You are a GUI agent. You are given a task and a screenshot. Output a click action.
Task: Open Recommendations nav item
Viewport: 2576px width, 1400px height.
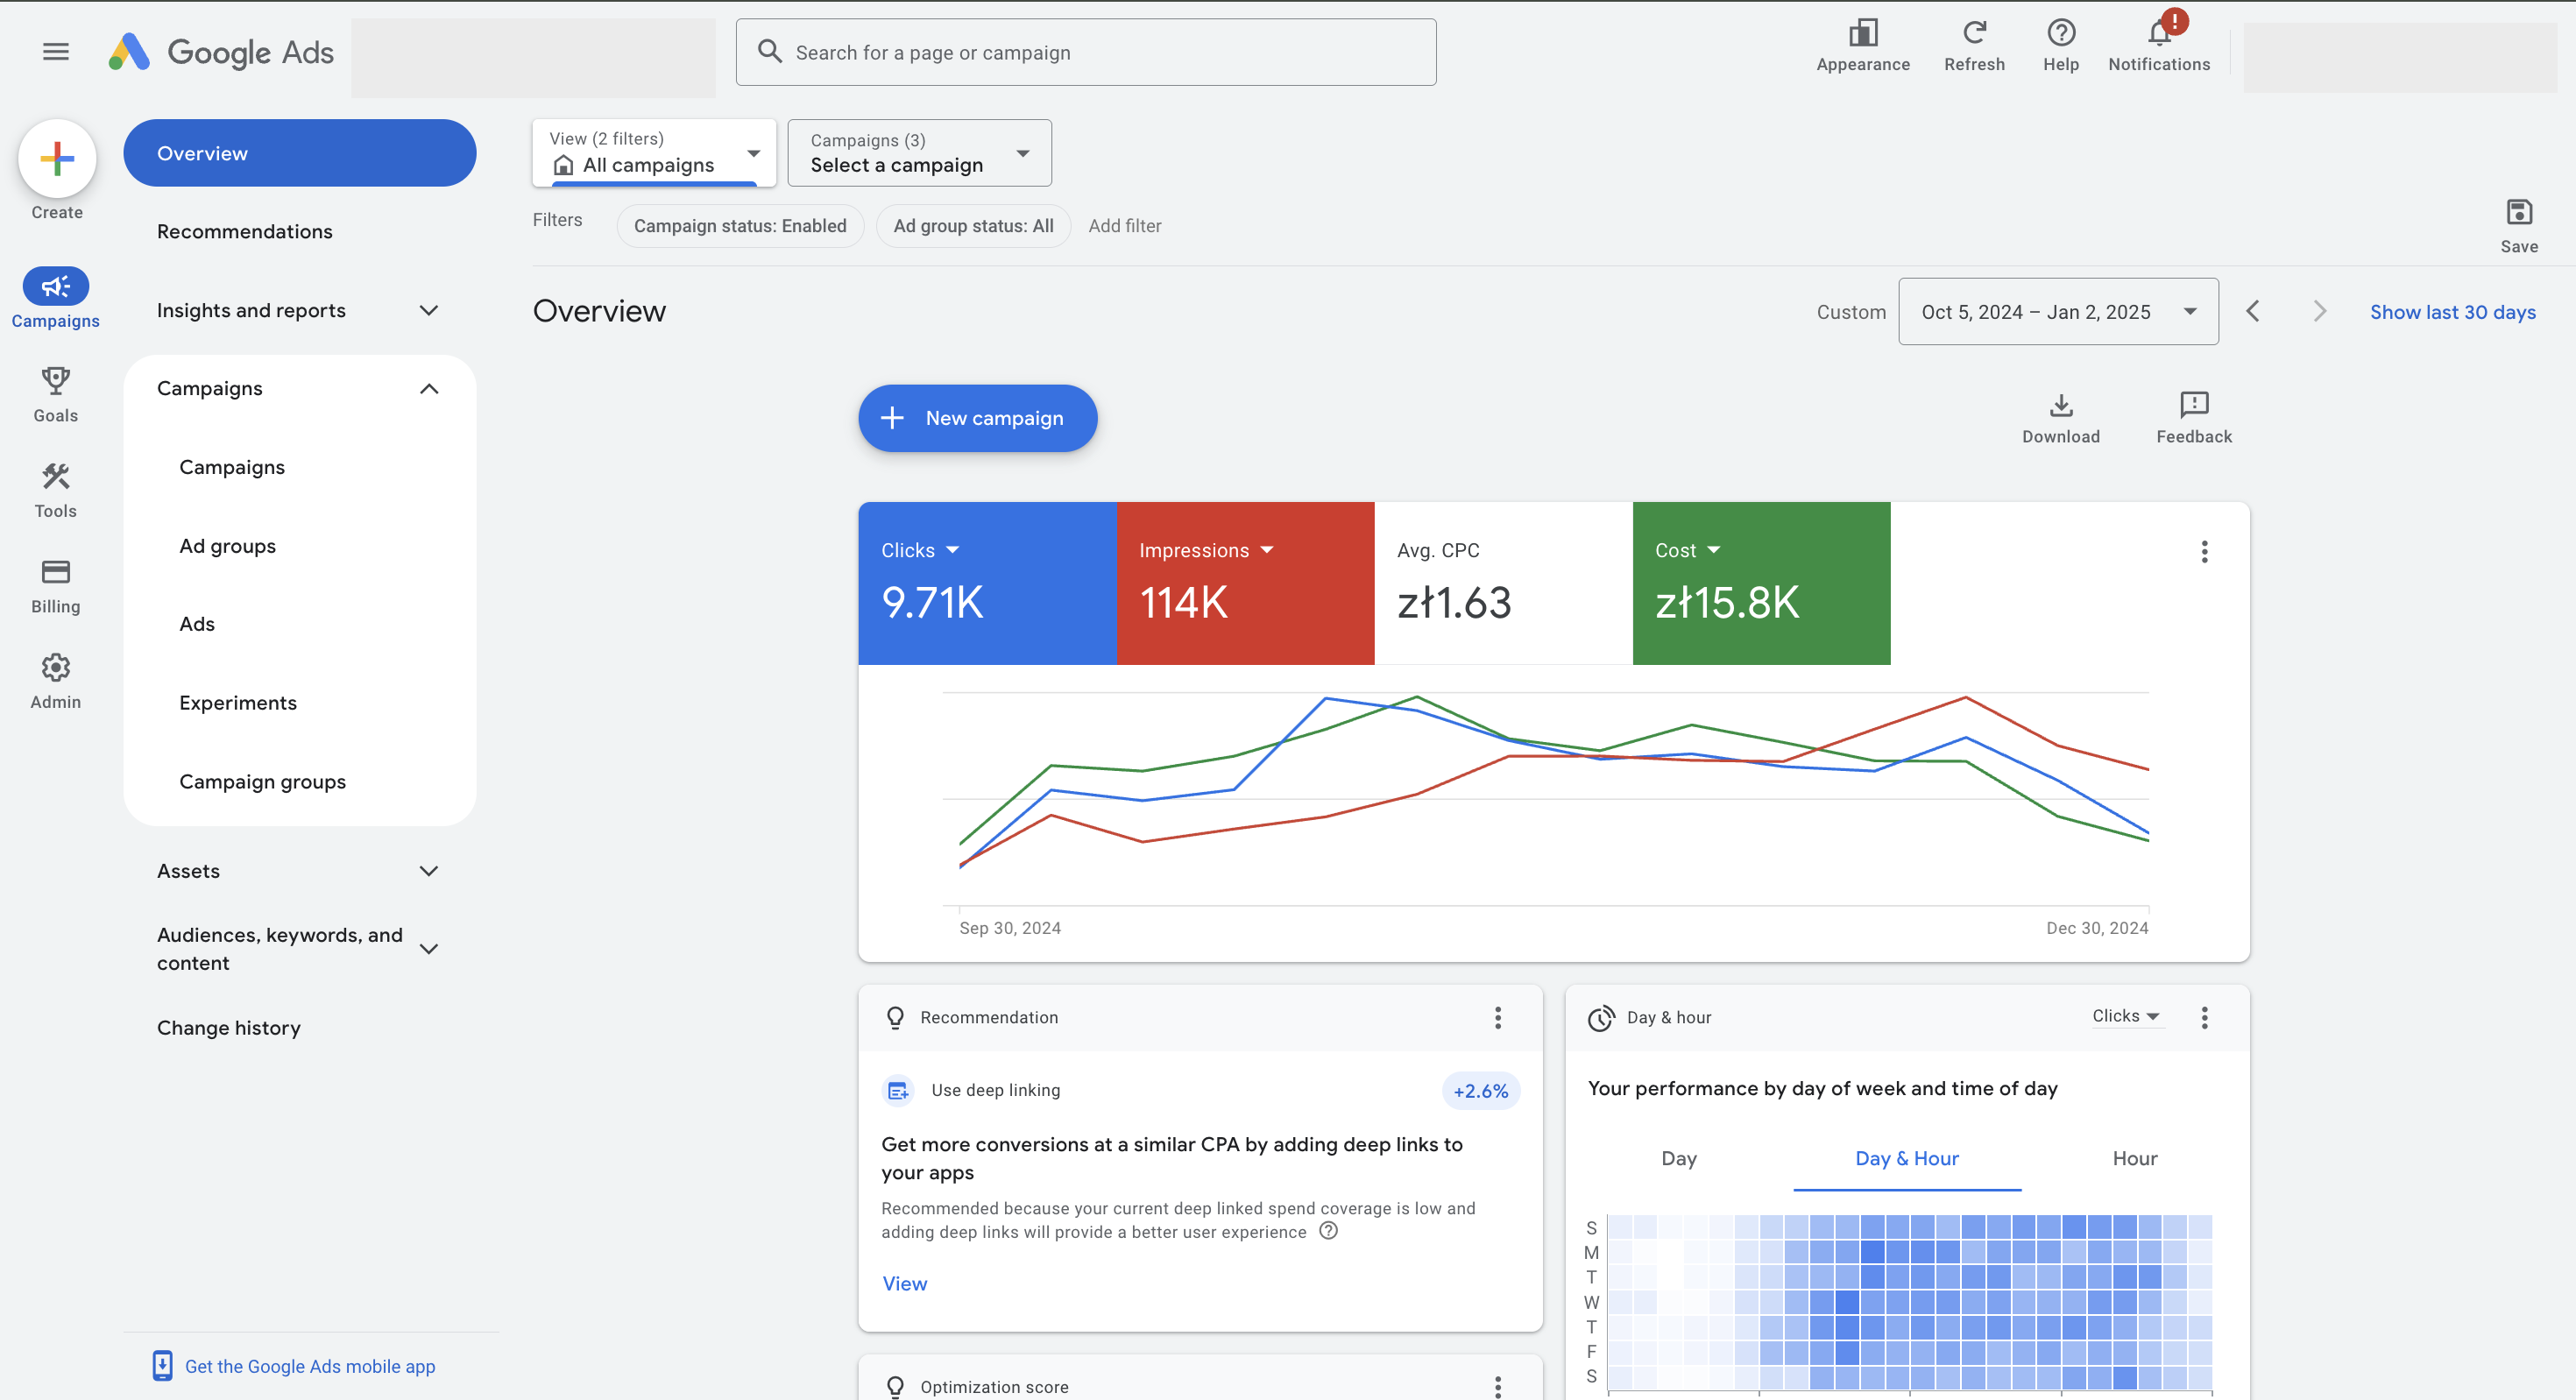coord(244,231)
